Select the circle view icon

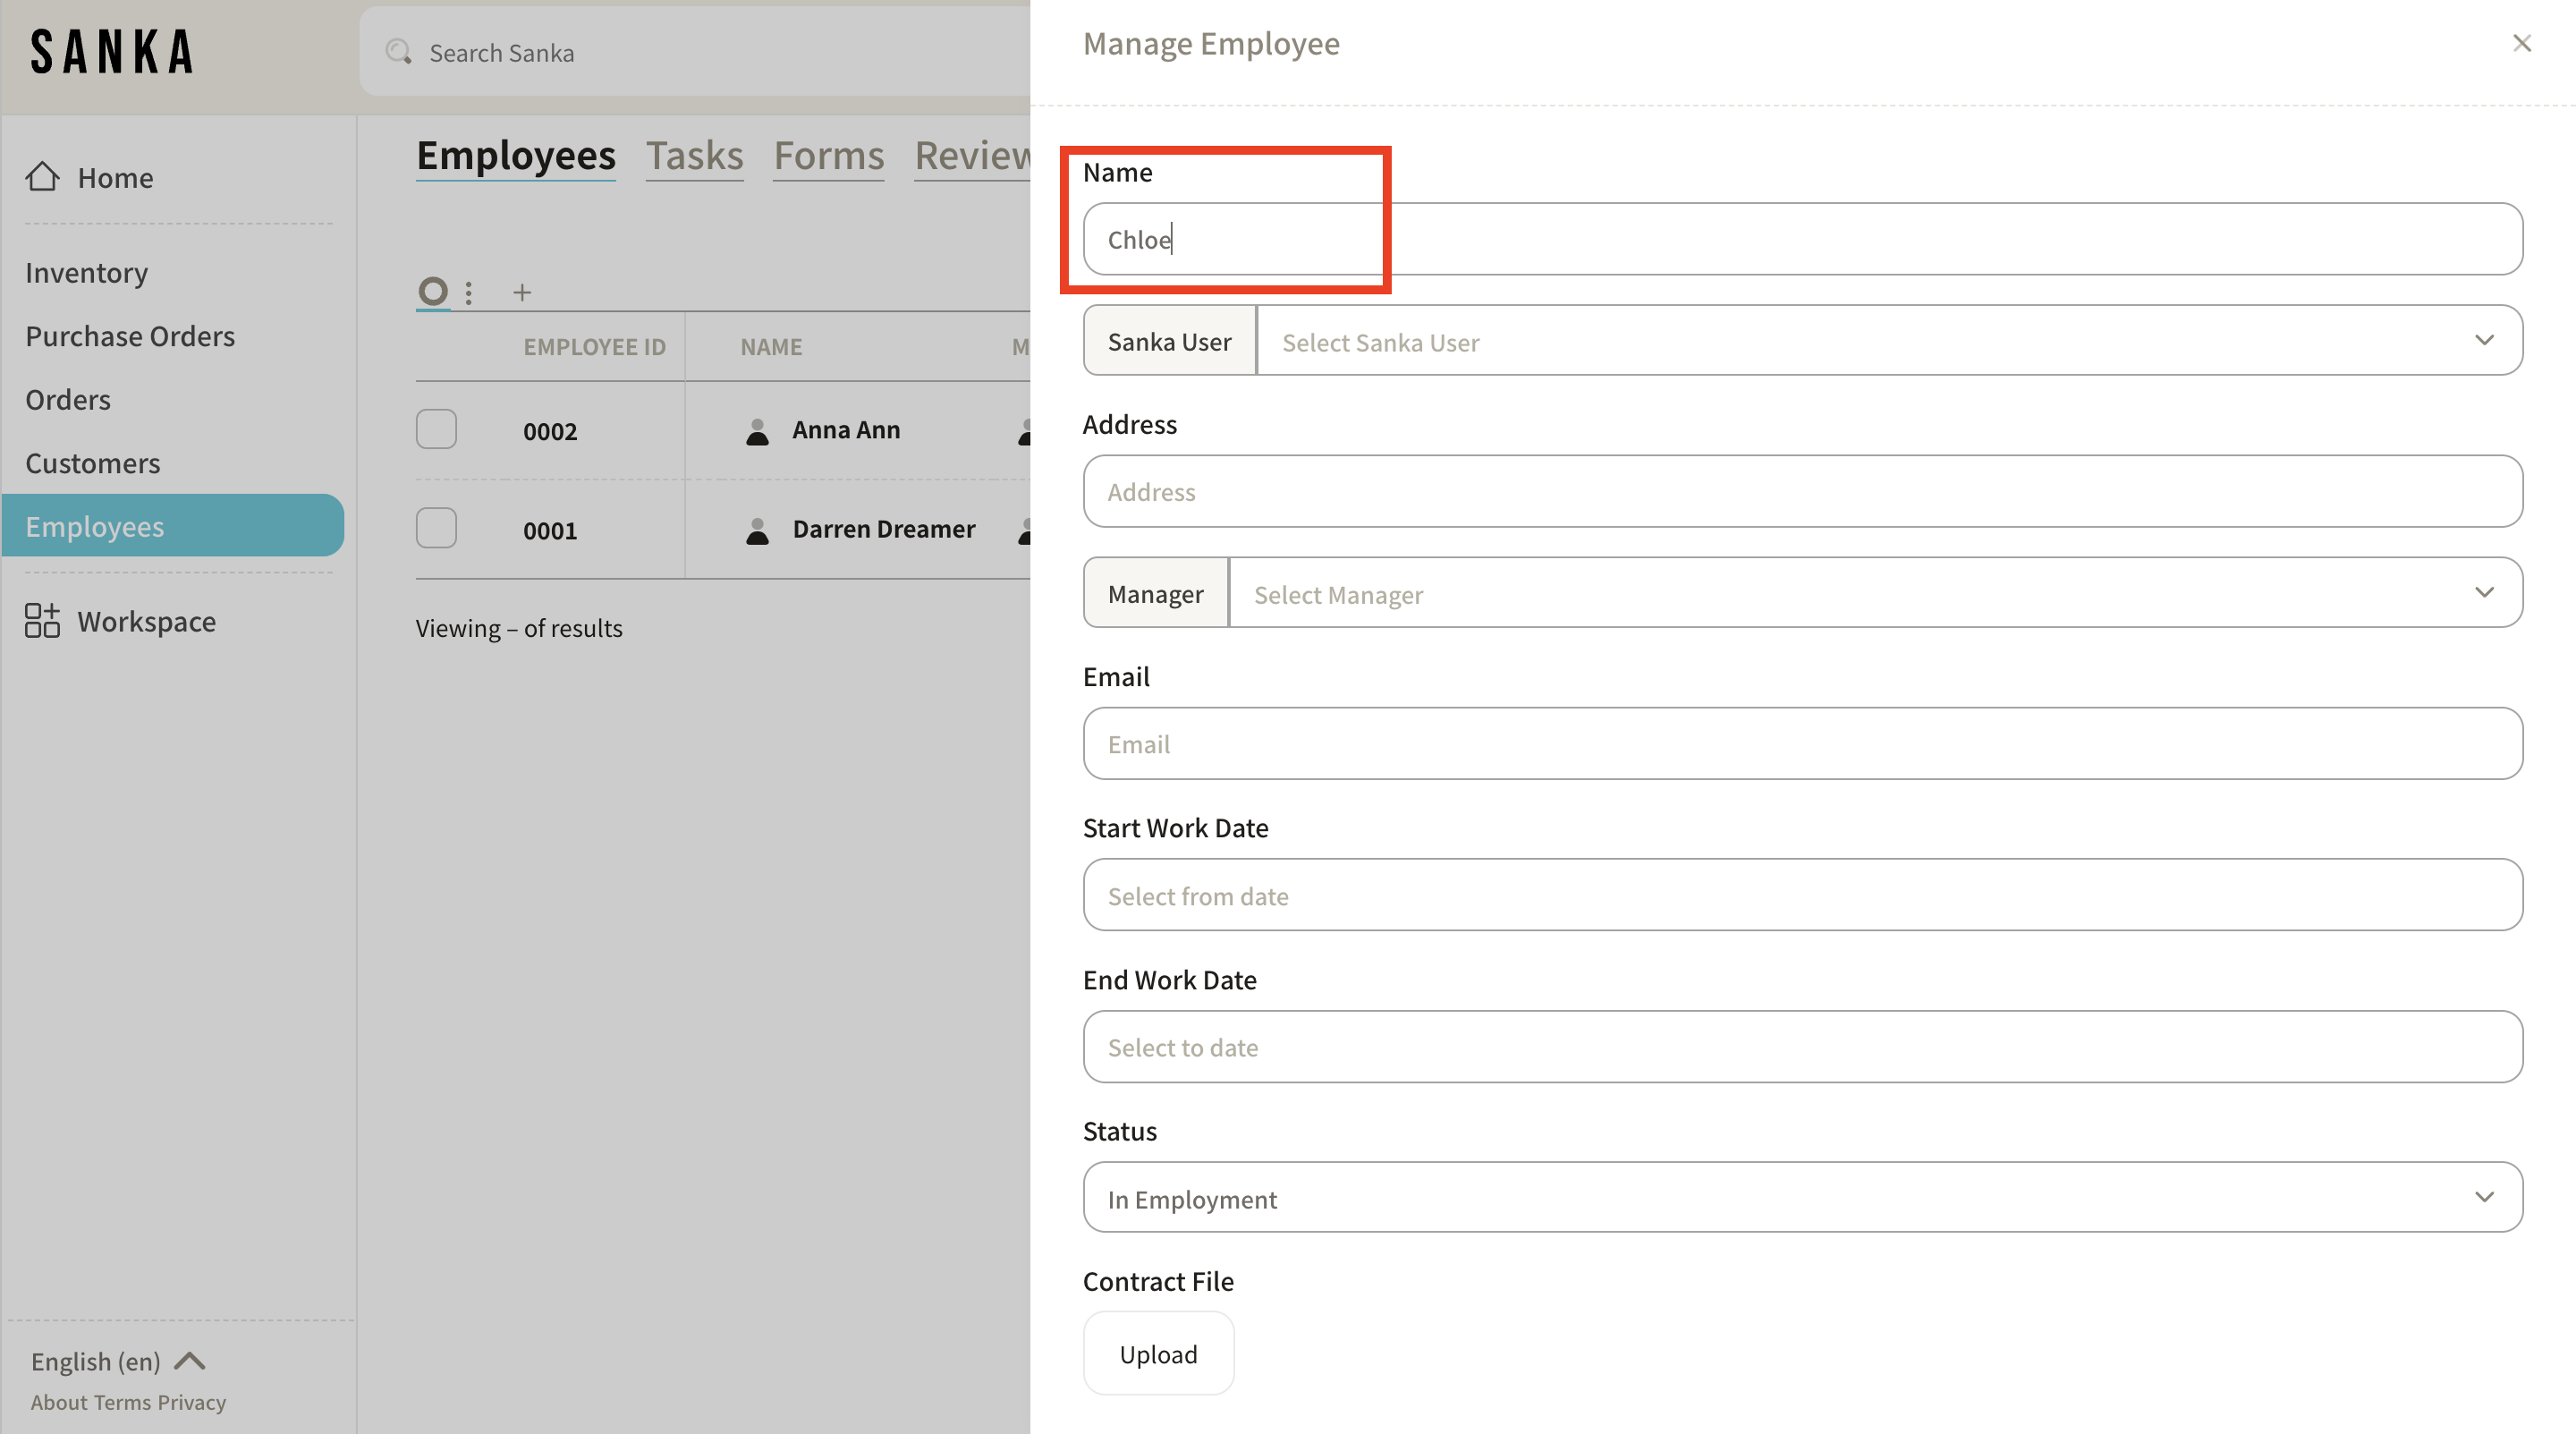pyautogui.click(x=432, y=291)
